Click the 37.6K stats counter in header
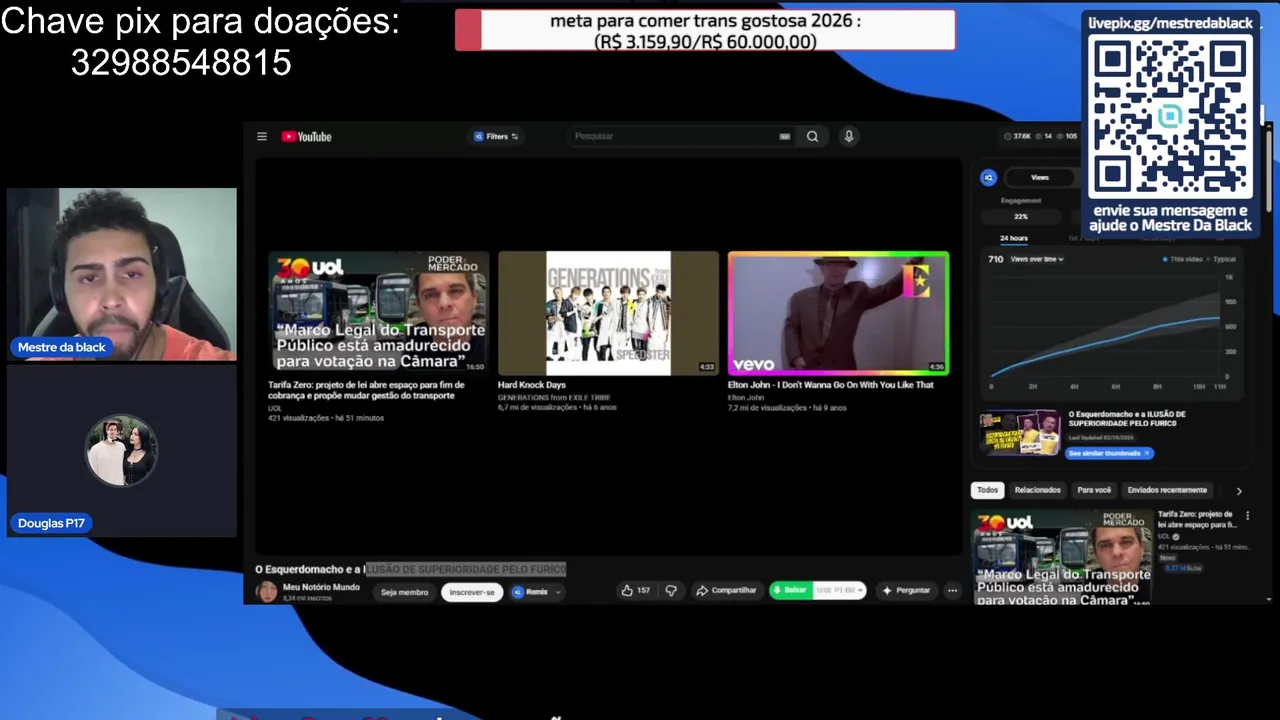1280x720 pixels. 1016,136
